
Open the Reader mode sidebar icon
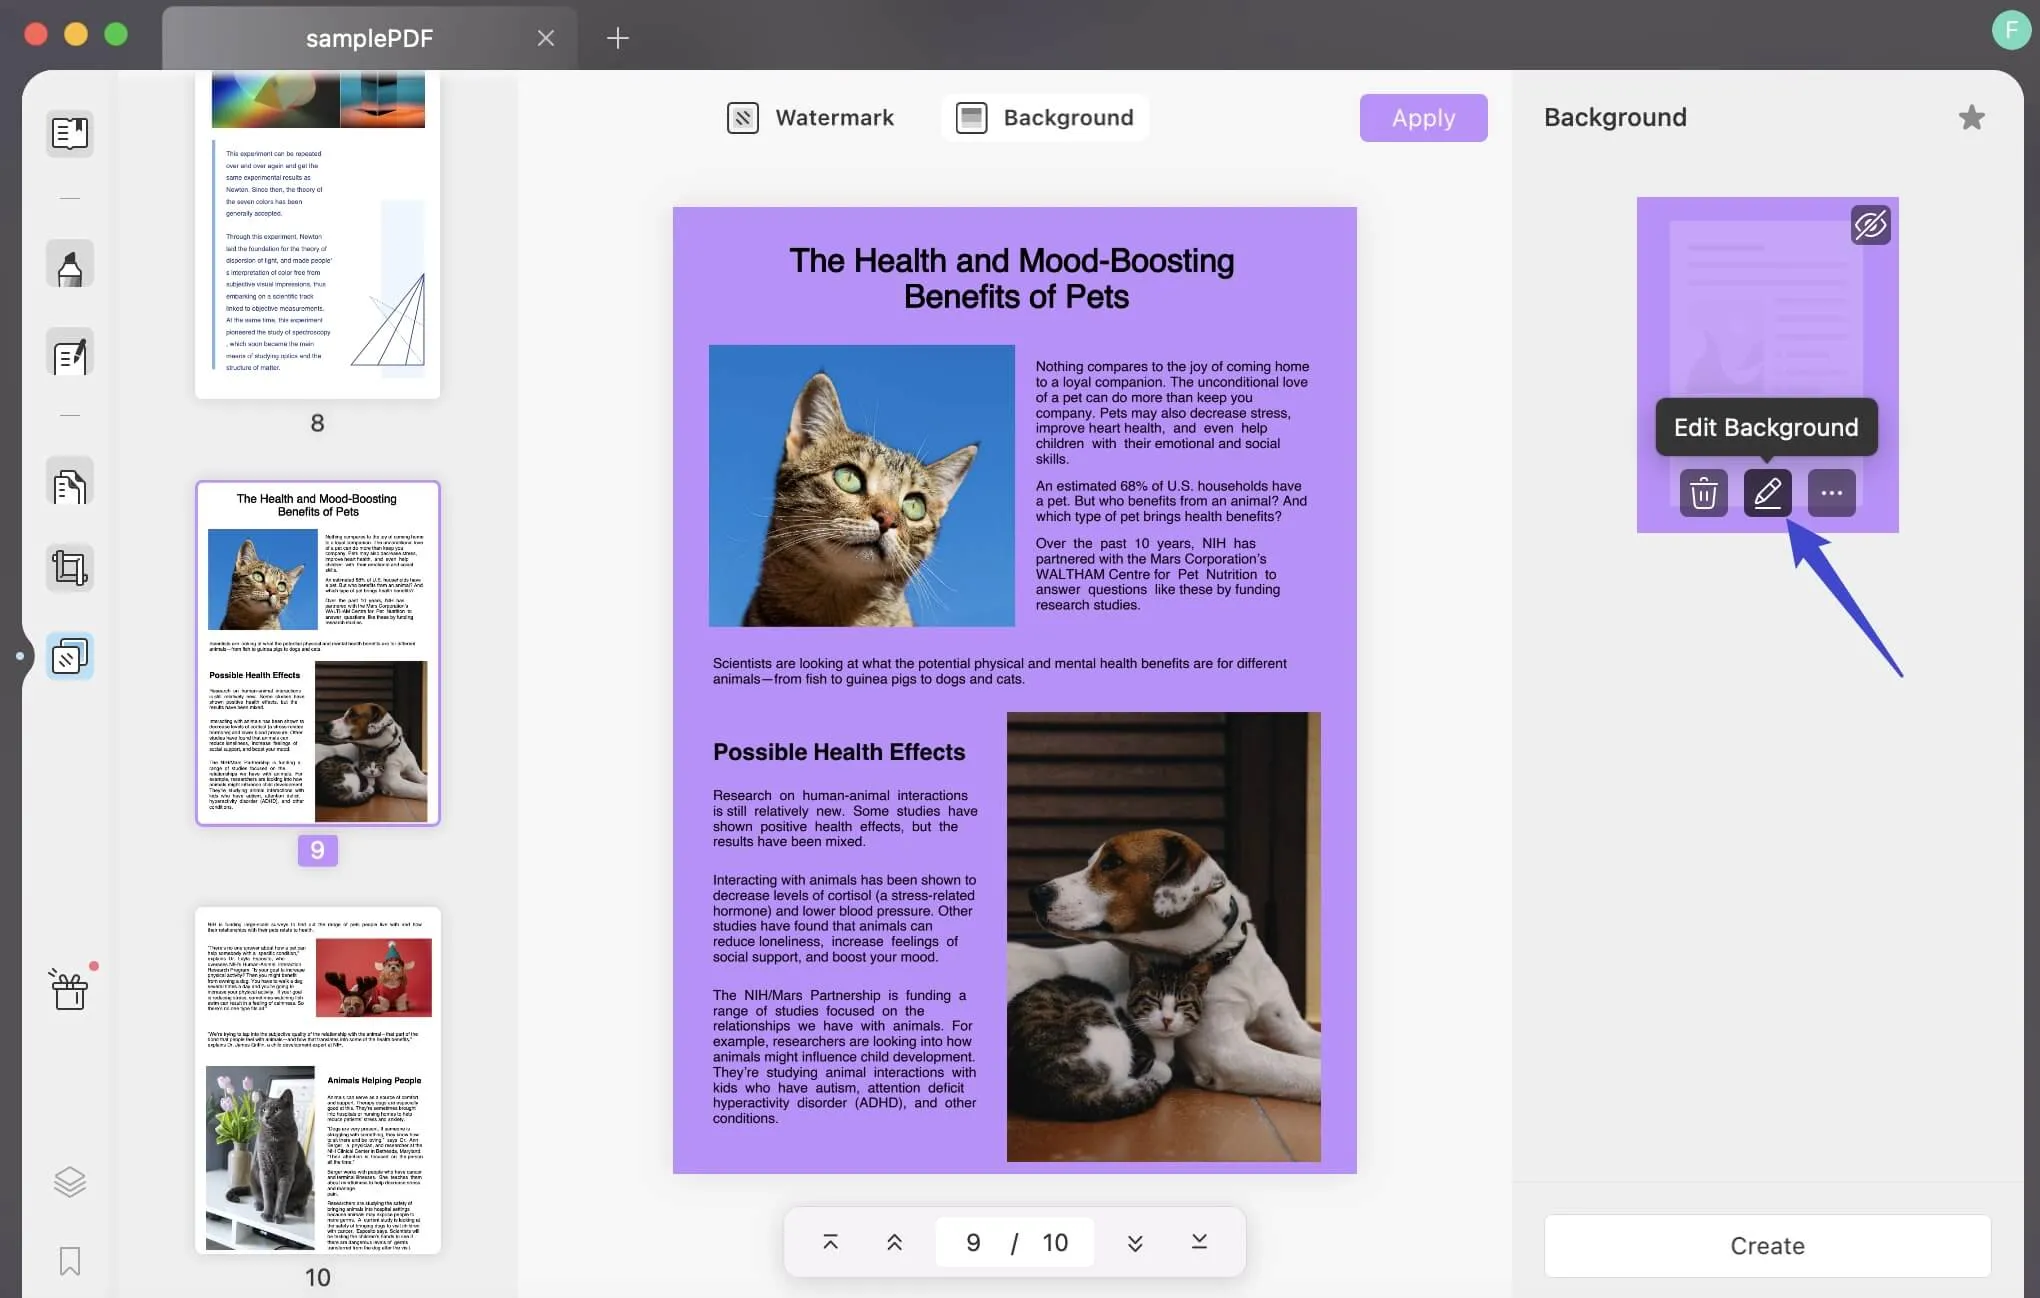point(70,133)
